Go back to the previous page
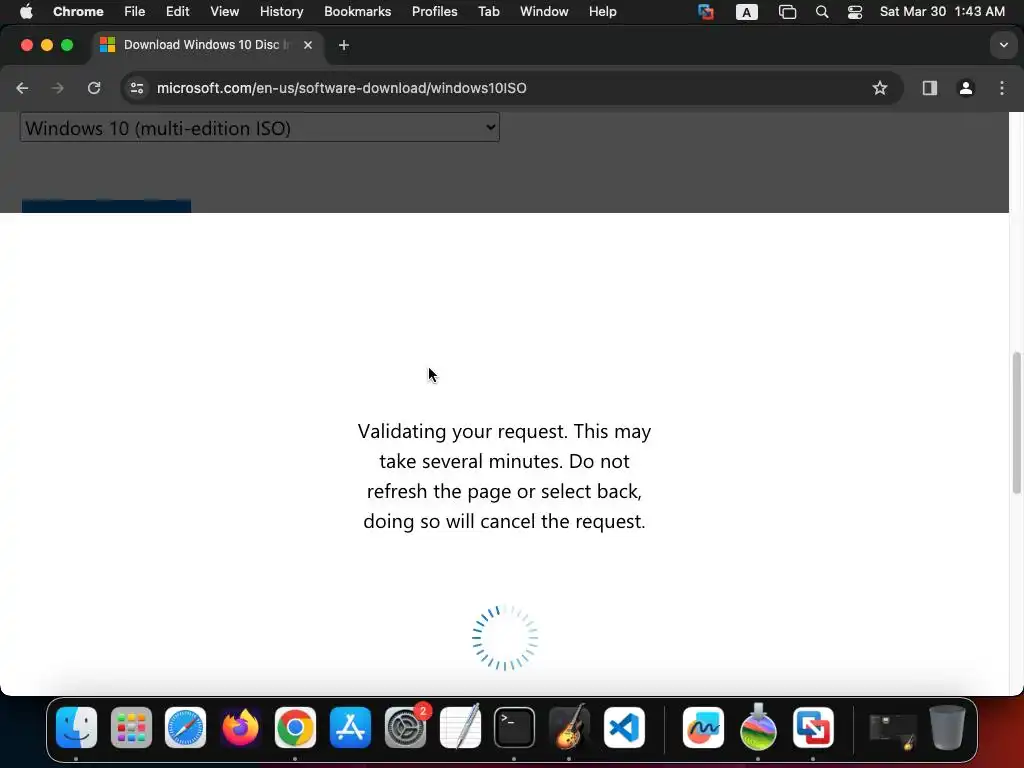 tap(22, 88)
